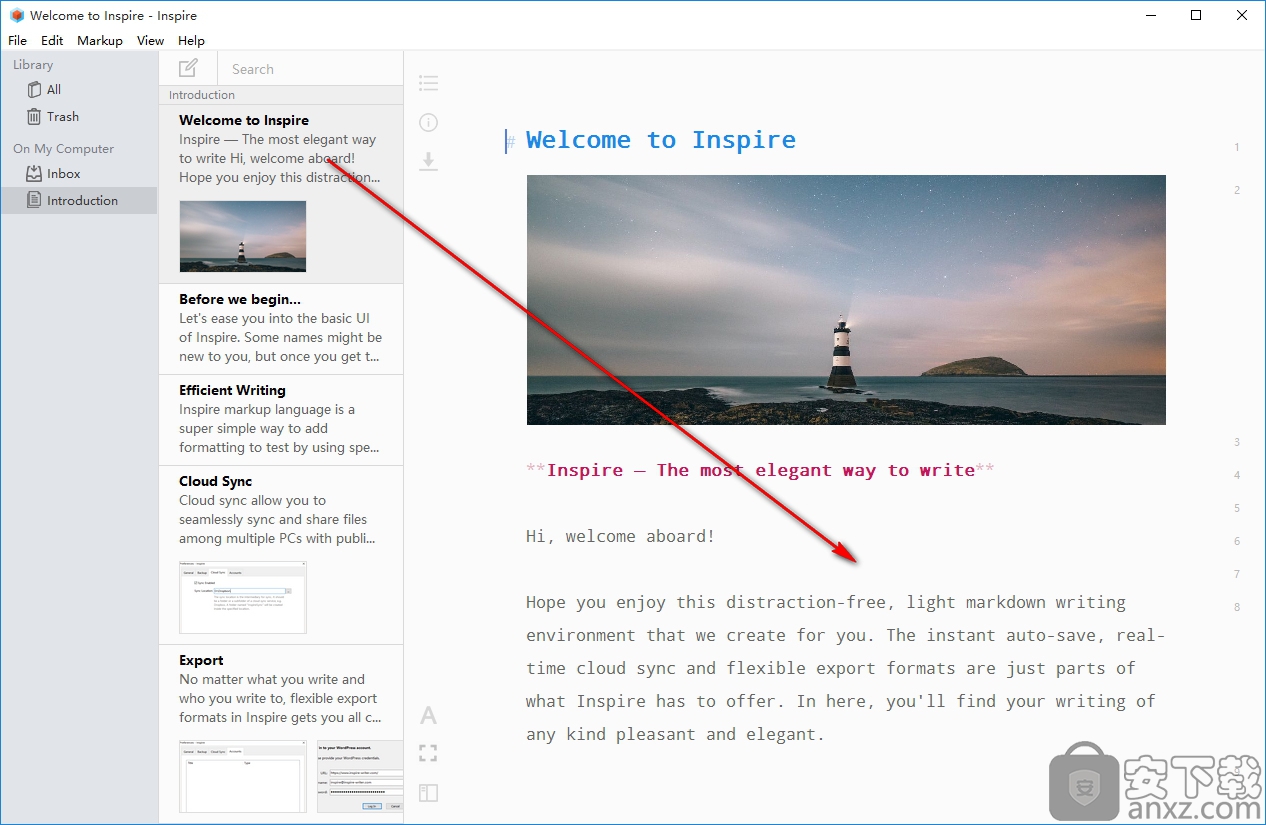Click the Hi, welcome aboard! line
Image resolution: width=1266 pixels, height=825 pixels.
click(621, 536)
